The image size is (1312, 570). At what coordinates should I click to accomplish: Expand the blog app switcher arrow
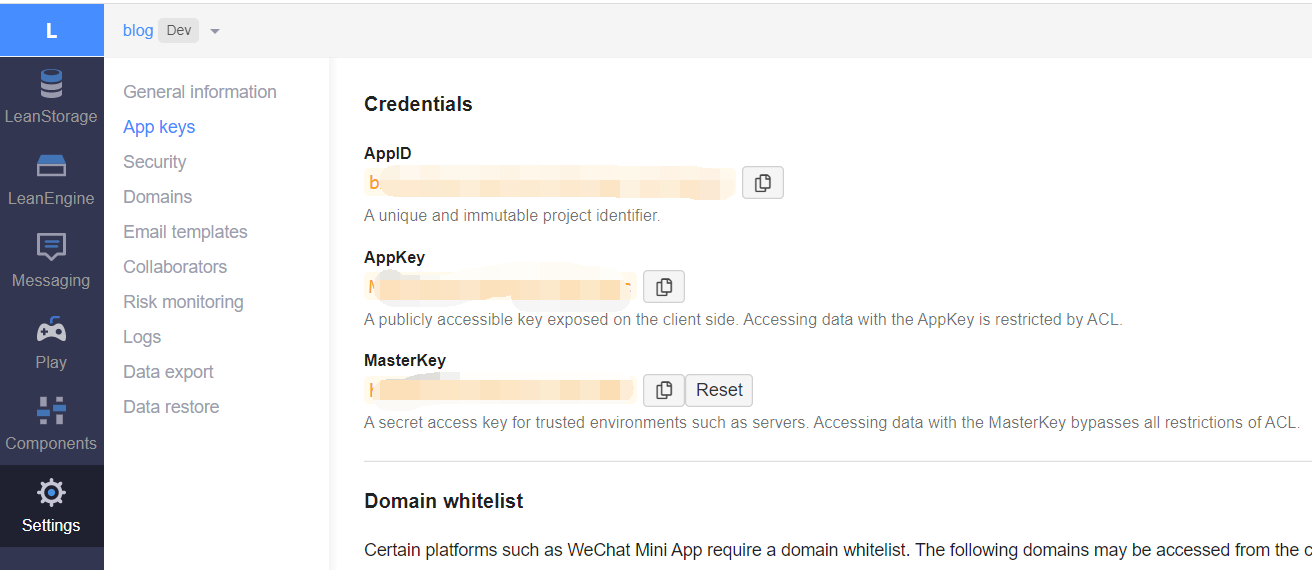coord(215,31)
